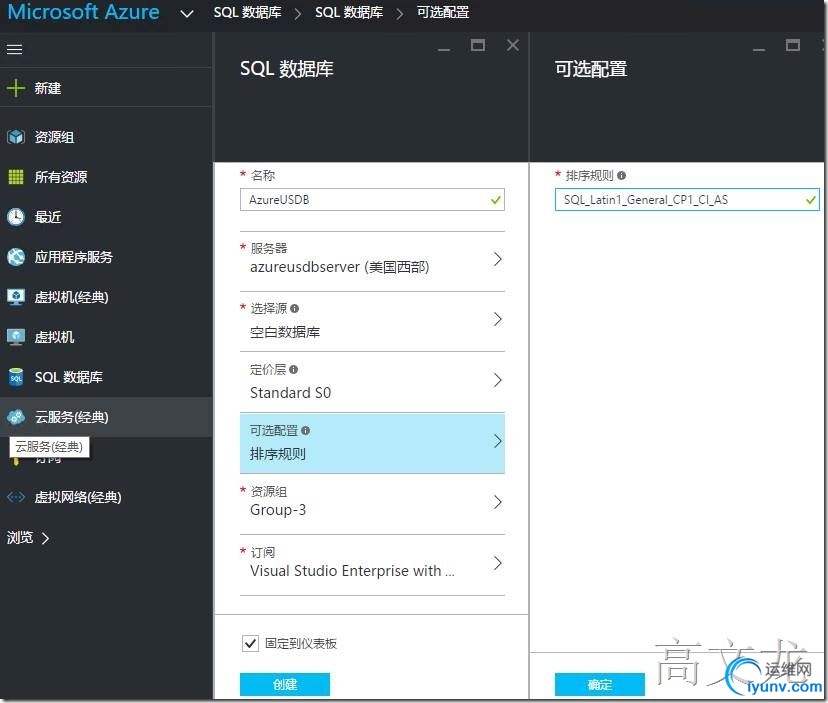828x703 pixels.
Task: Click the 排序规则 SQL_Latin1_General_CP1_CI_AS field
Action: (x=687, y=200)
